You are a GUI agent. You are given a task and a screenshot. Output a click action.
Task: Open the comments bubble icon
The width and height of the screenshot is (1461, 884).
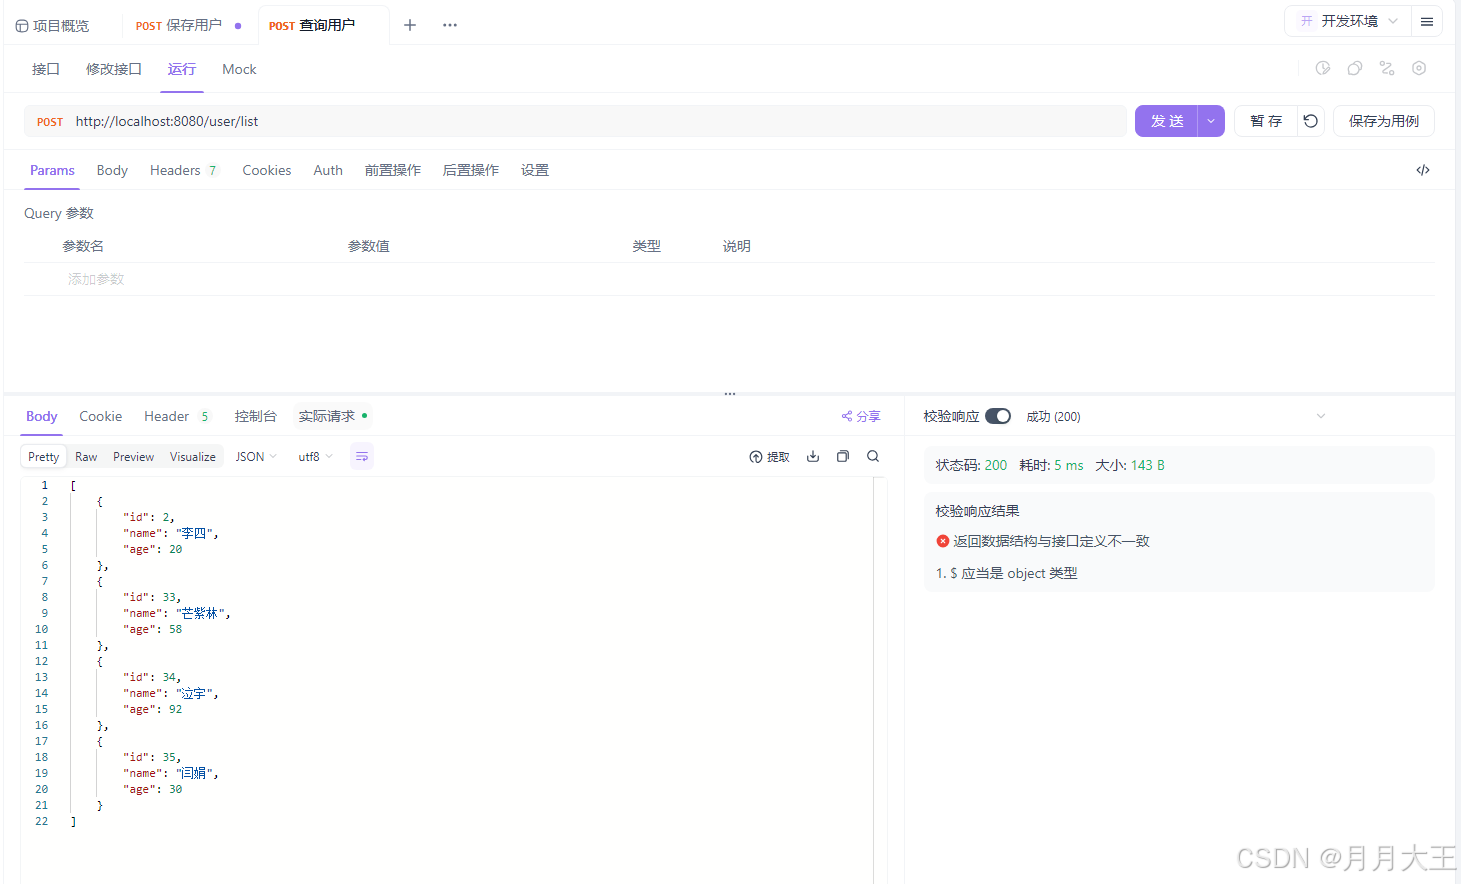(1355, 67)
